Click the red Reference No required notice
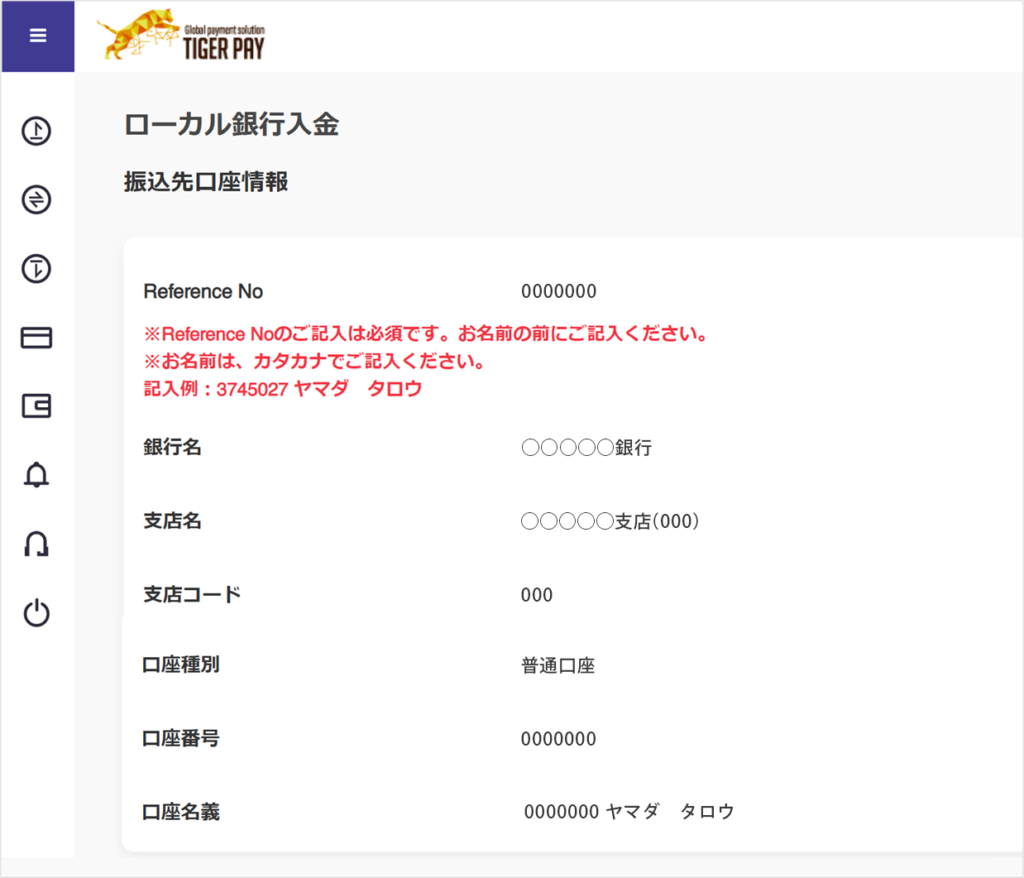The height and width of the screenshot is (878, 1024). pyautogui.click(x=425, y=334)
